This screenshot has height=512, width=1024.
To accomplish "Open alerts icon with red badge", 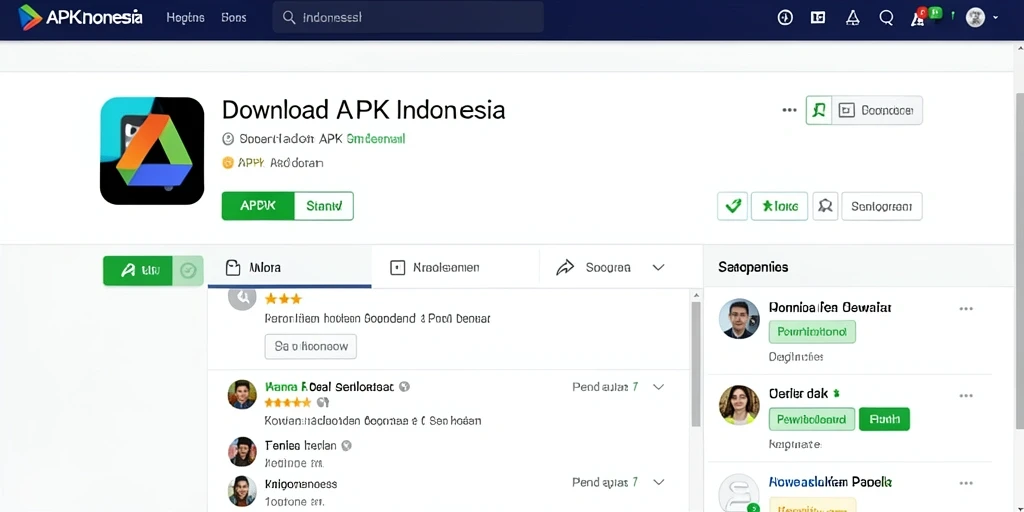I will point(918,18).
